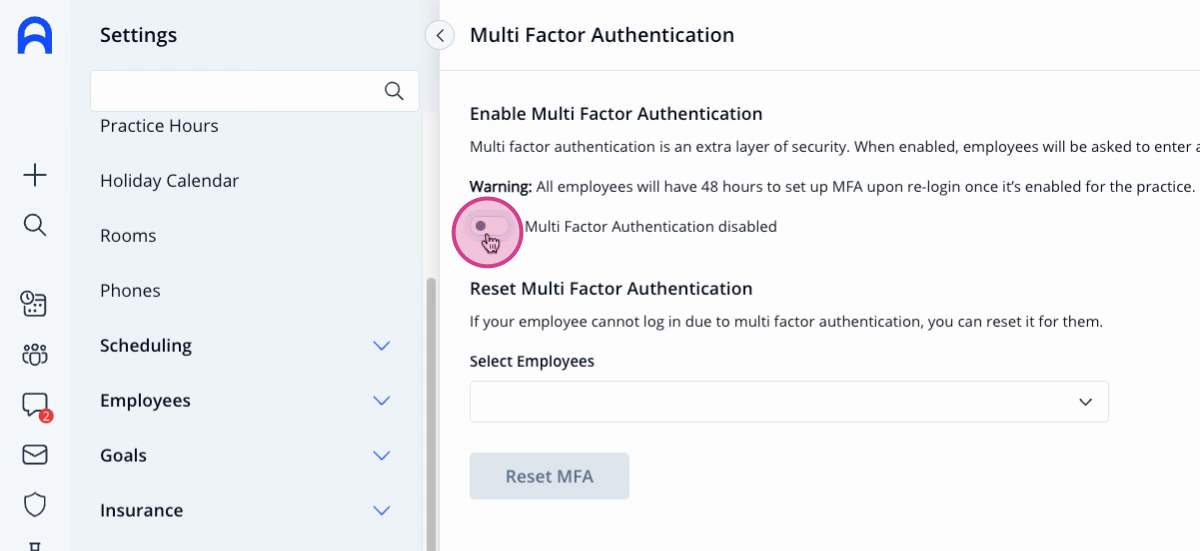Viewport: 1200px width, 551px height.
Task: Open the people group icon
Action: pyautogui.click(x=35, y=354)
